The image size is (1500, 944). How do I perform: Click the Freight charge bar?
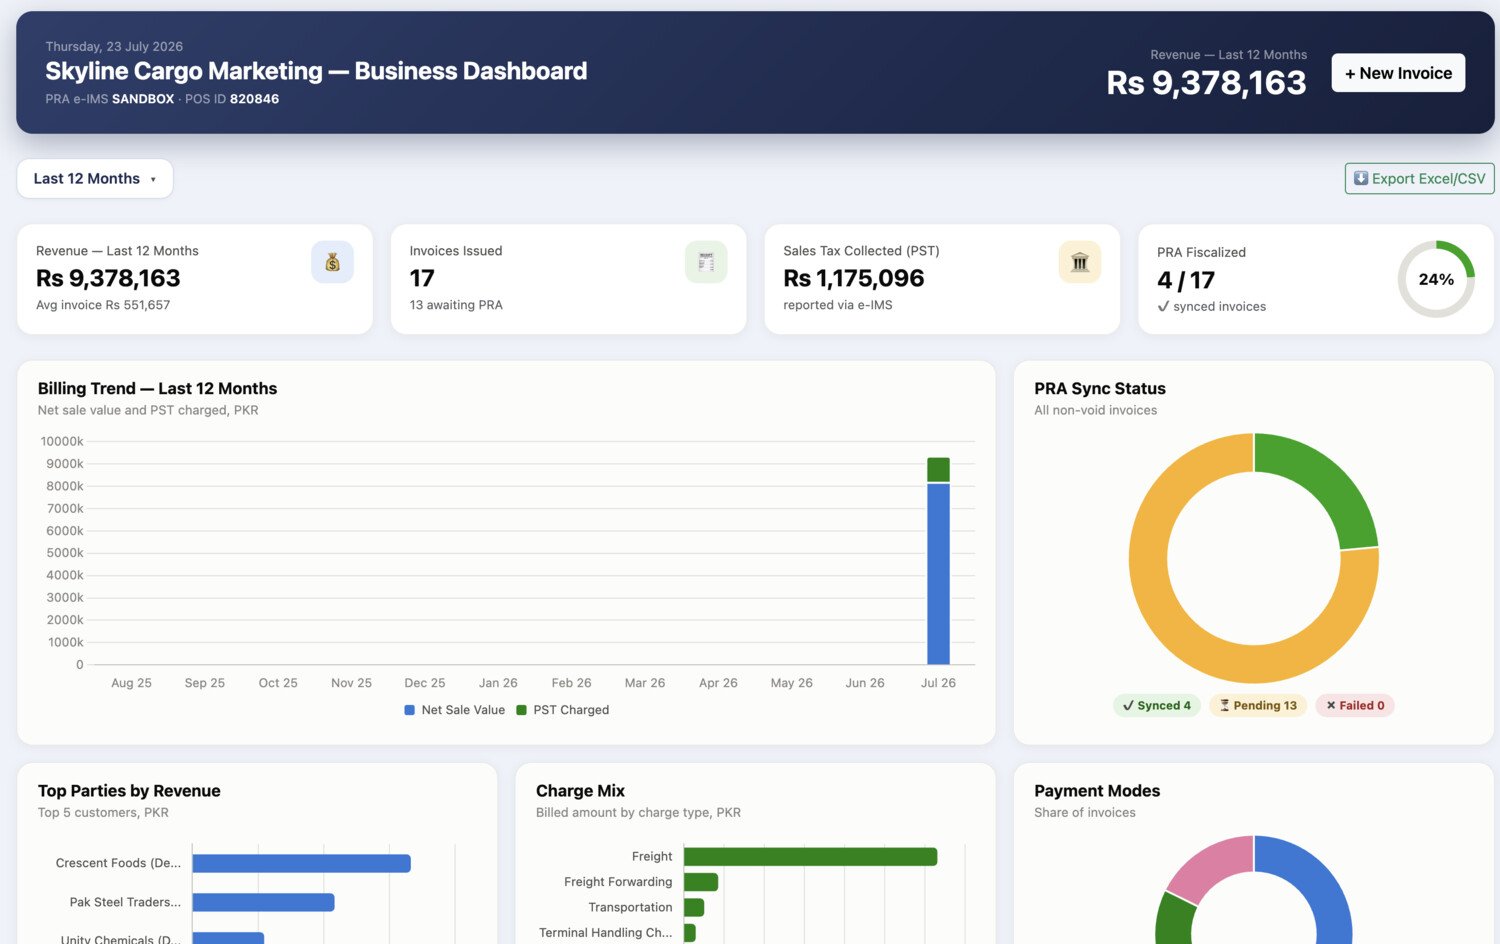(x=810, y=857)
